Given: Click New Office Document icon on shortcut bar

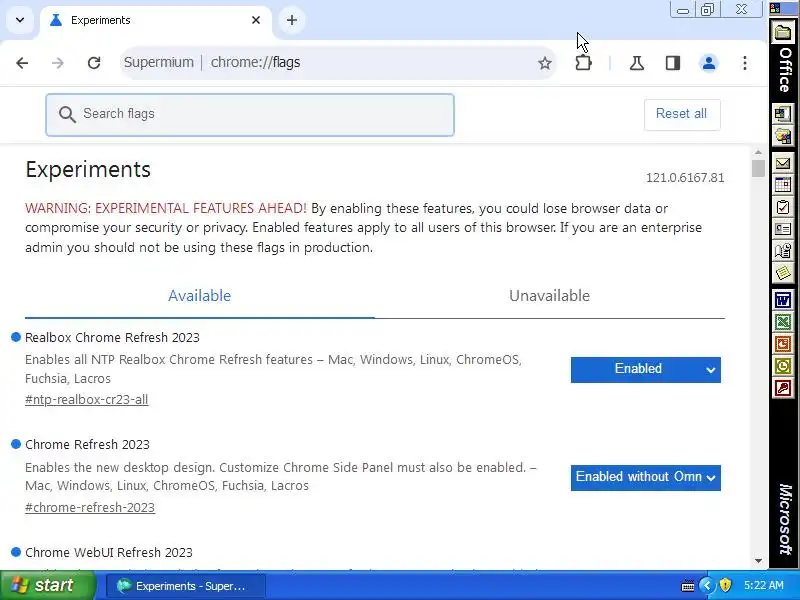Looking at the screenshot, I should point(783,113).
